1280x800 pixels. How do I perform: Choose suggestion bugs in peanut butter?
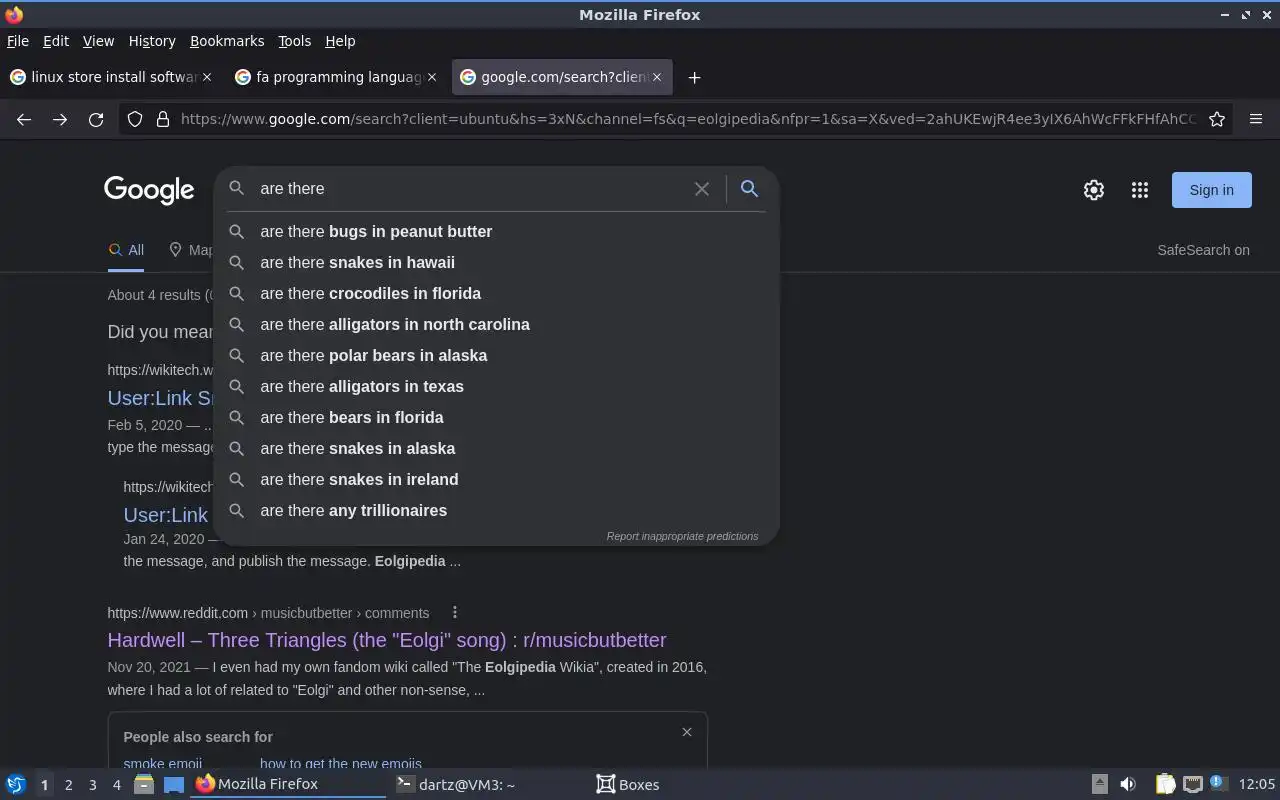coord(496,231)
